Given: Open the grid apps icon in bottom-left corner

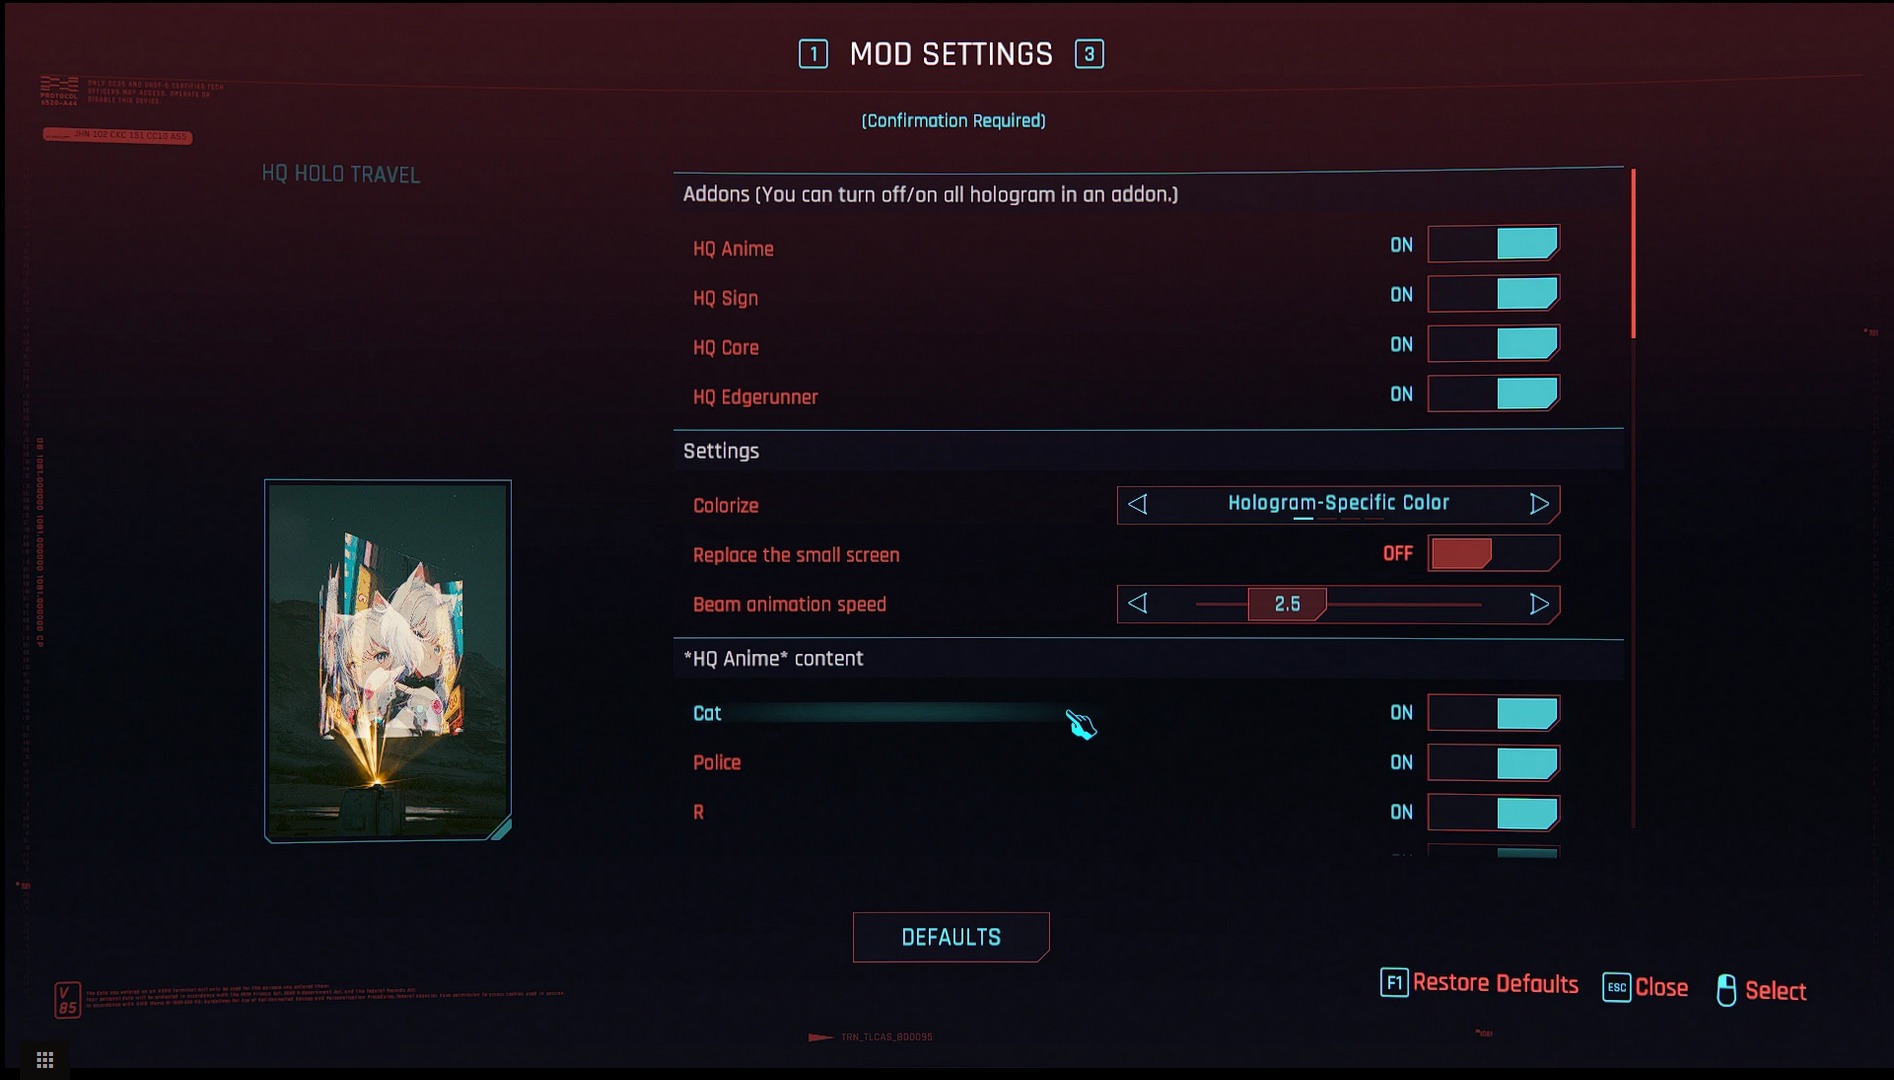Looking at the screenshot, I should pyautogui.click(x=45, y=1059).
